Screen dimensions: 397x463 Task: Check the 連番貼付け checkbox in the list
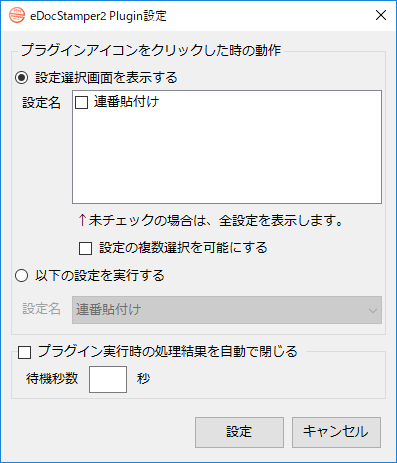coord(82,102)
